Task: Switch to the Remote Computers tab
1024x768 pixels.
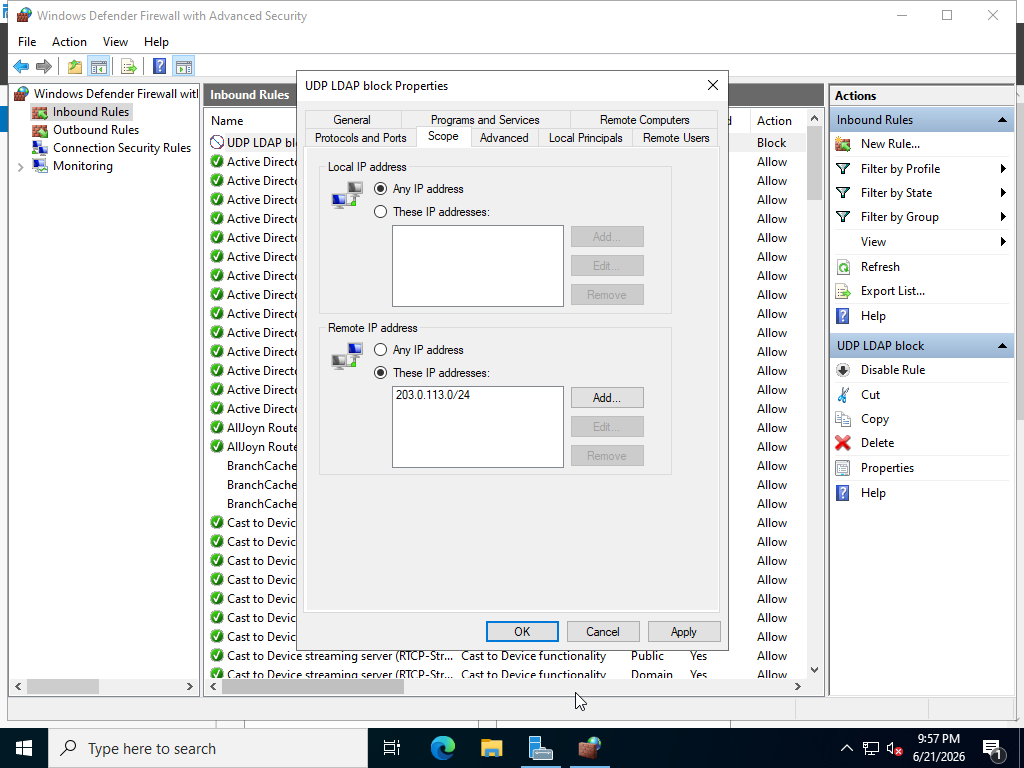Action: point(644,120)
